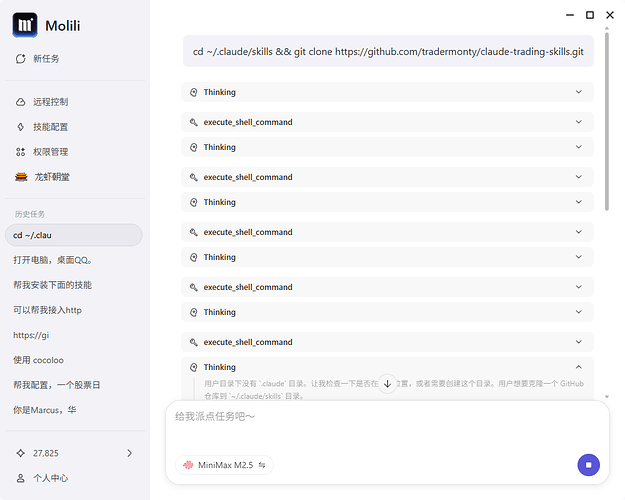Click the Molili logo icon
625x500 pixels.
25,25
